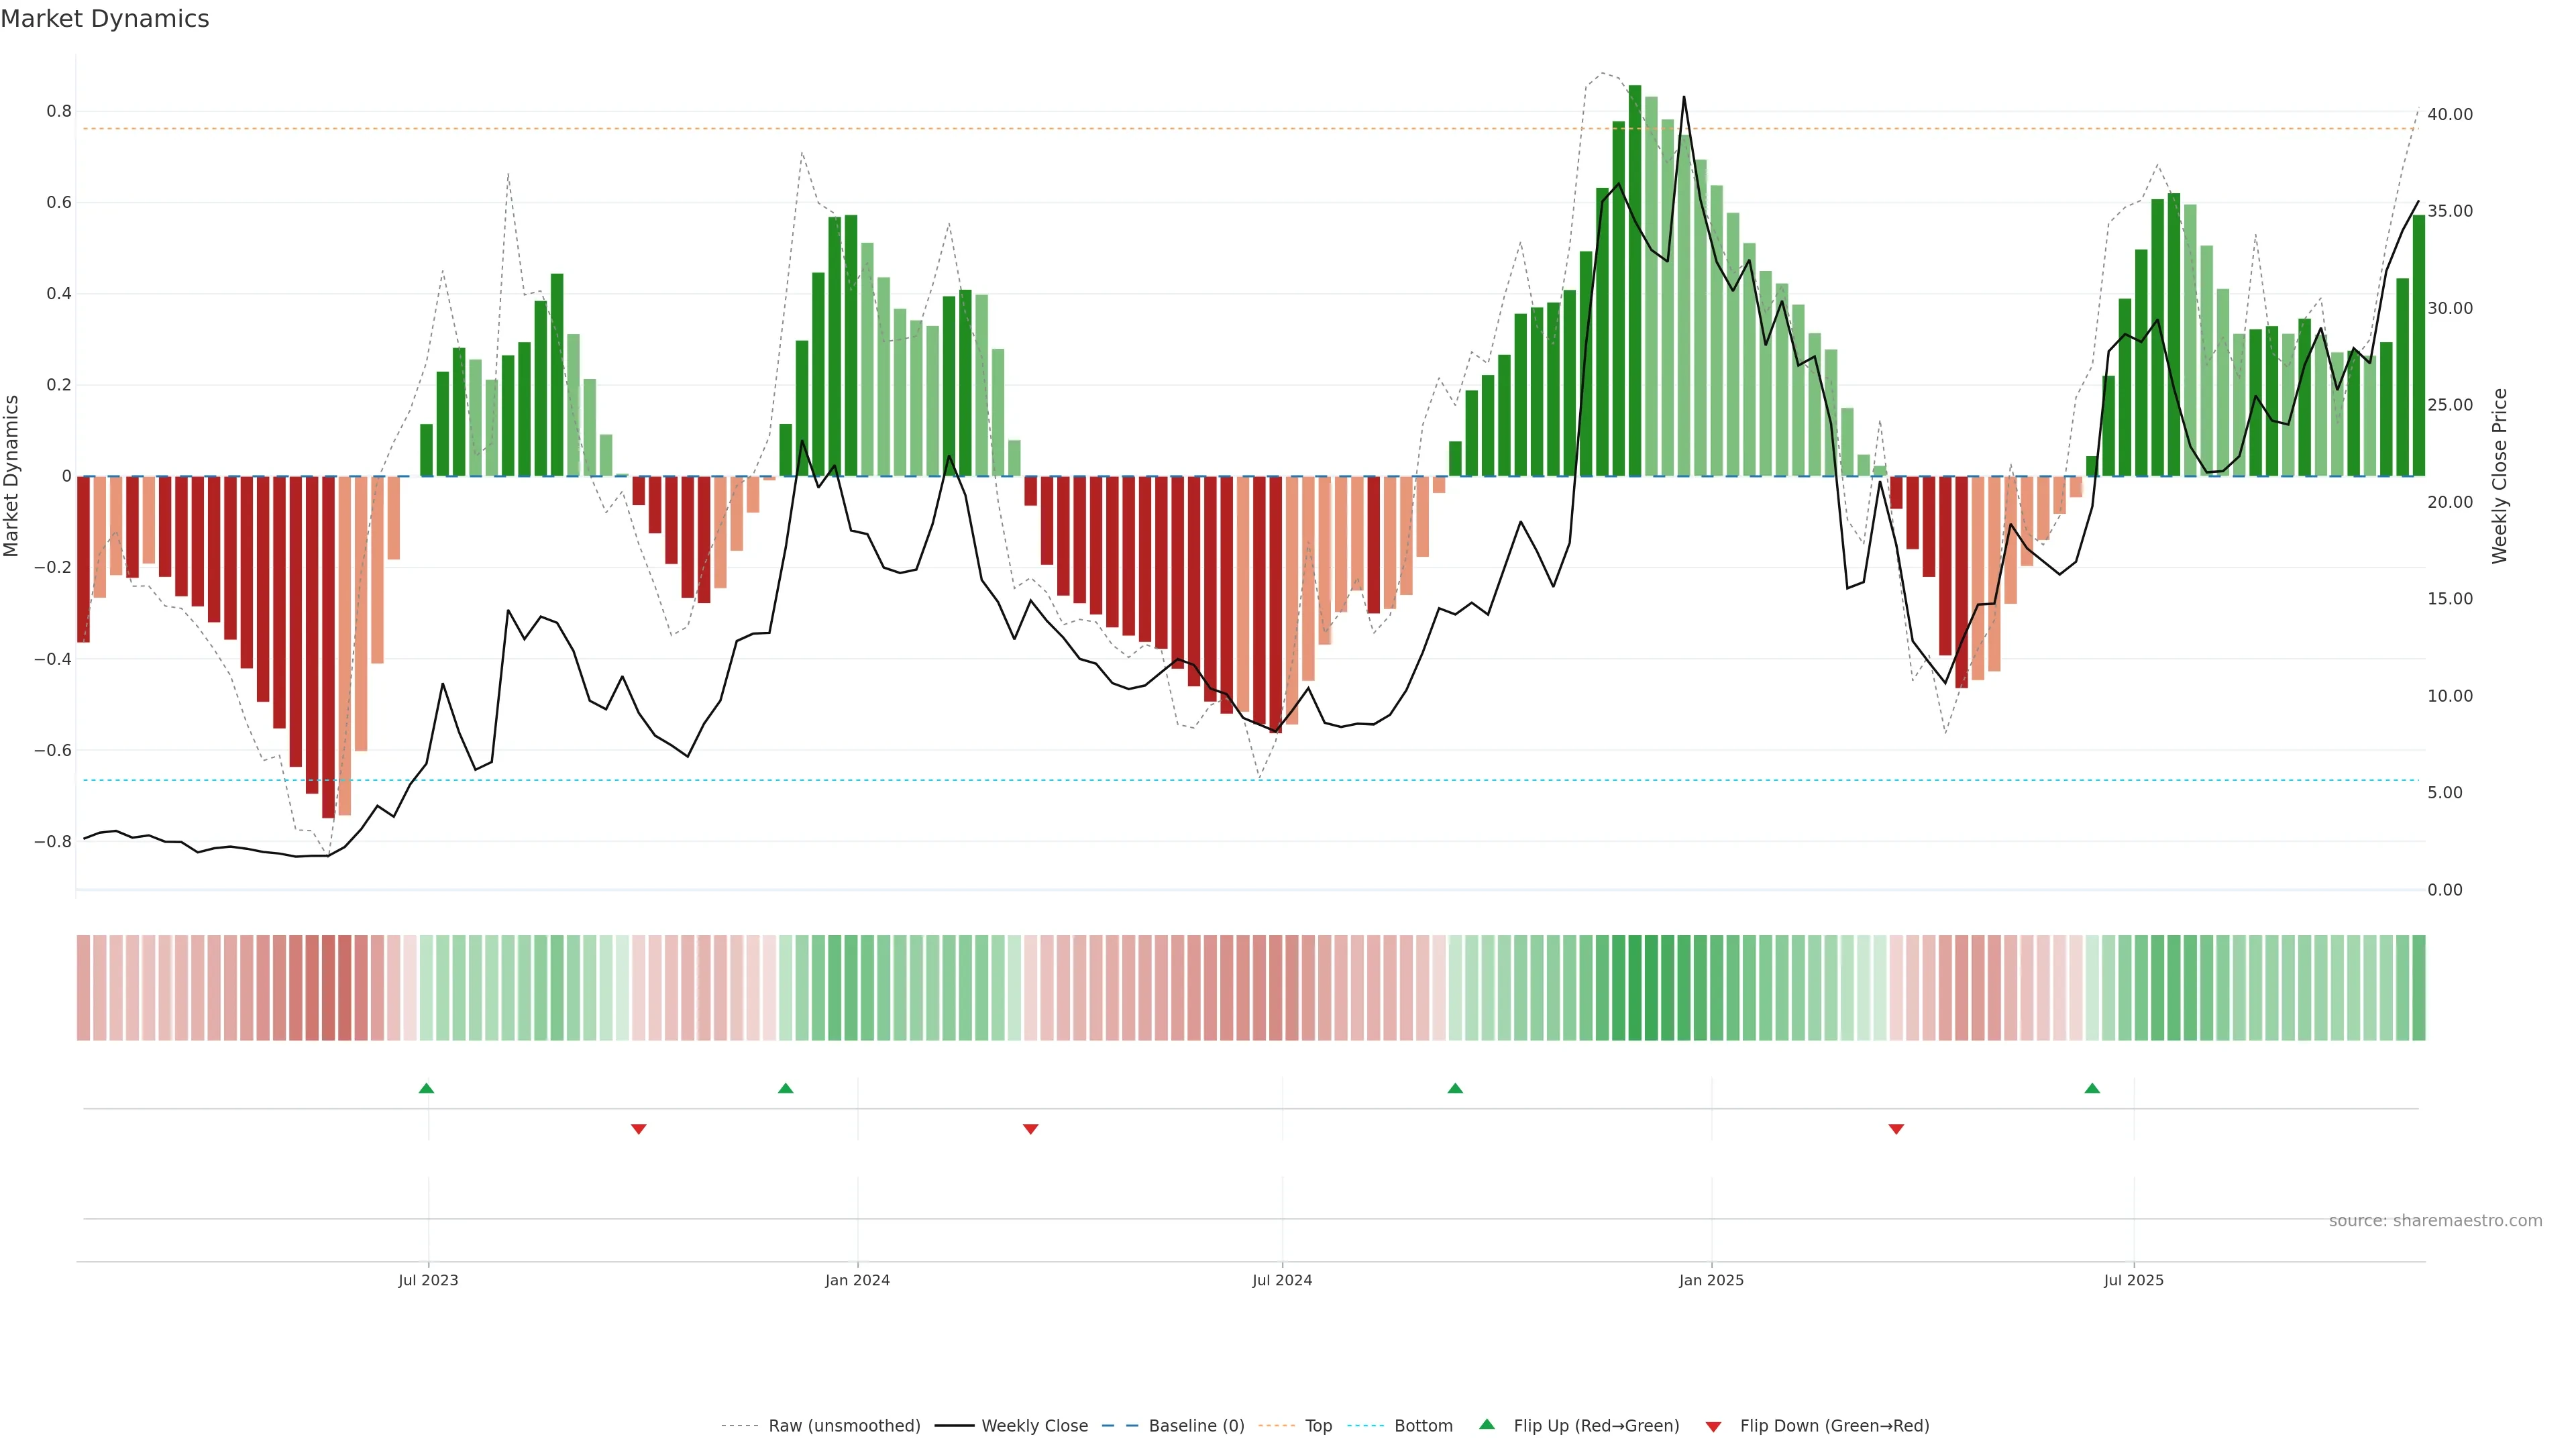The width and height of the screenshot is (2576, 1449).
Task: Click the red flip-down triangle after Jan 2024
Action: coord(1031,1129)
